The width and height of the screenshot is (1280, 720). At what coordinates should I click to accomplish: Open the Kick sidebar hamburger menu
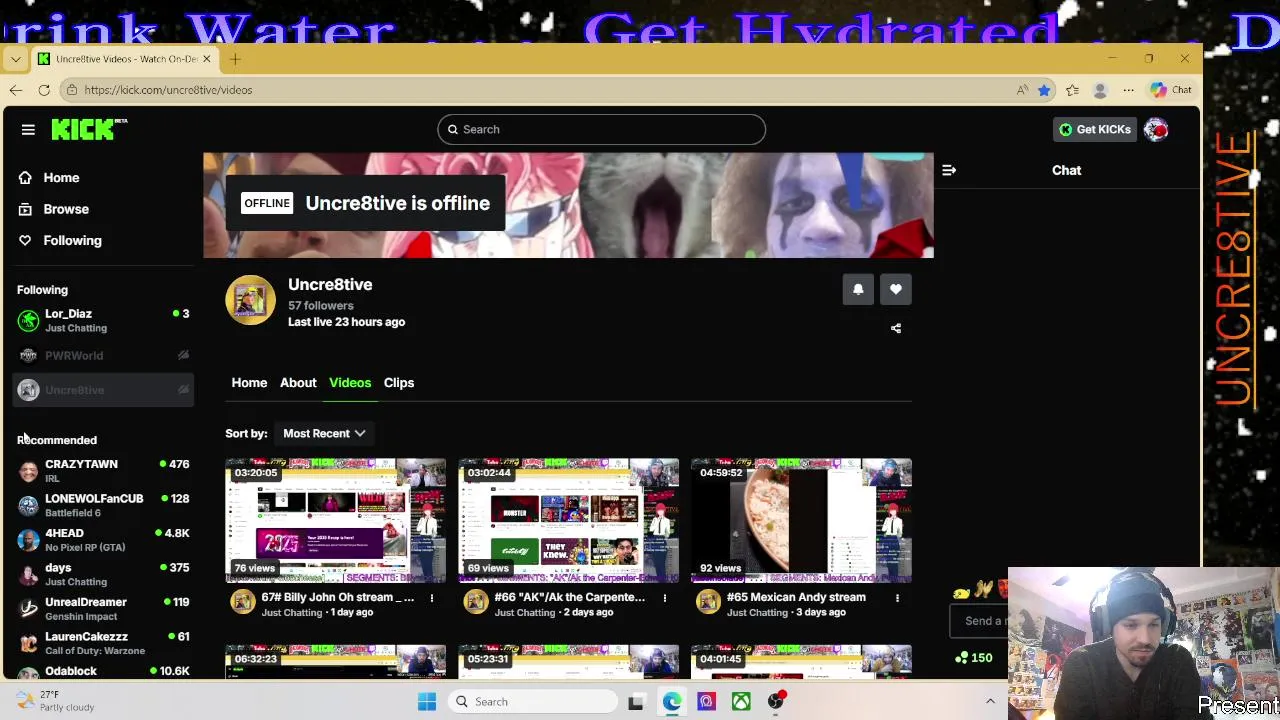click(x=28, y=129)
